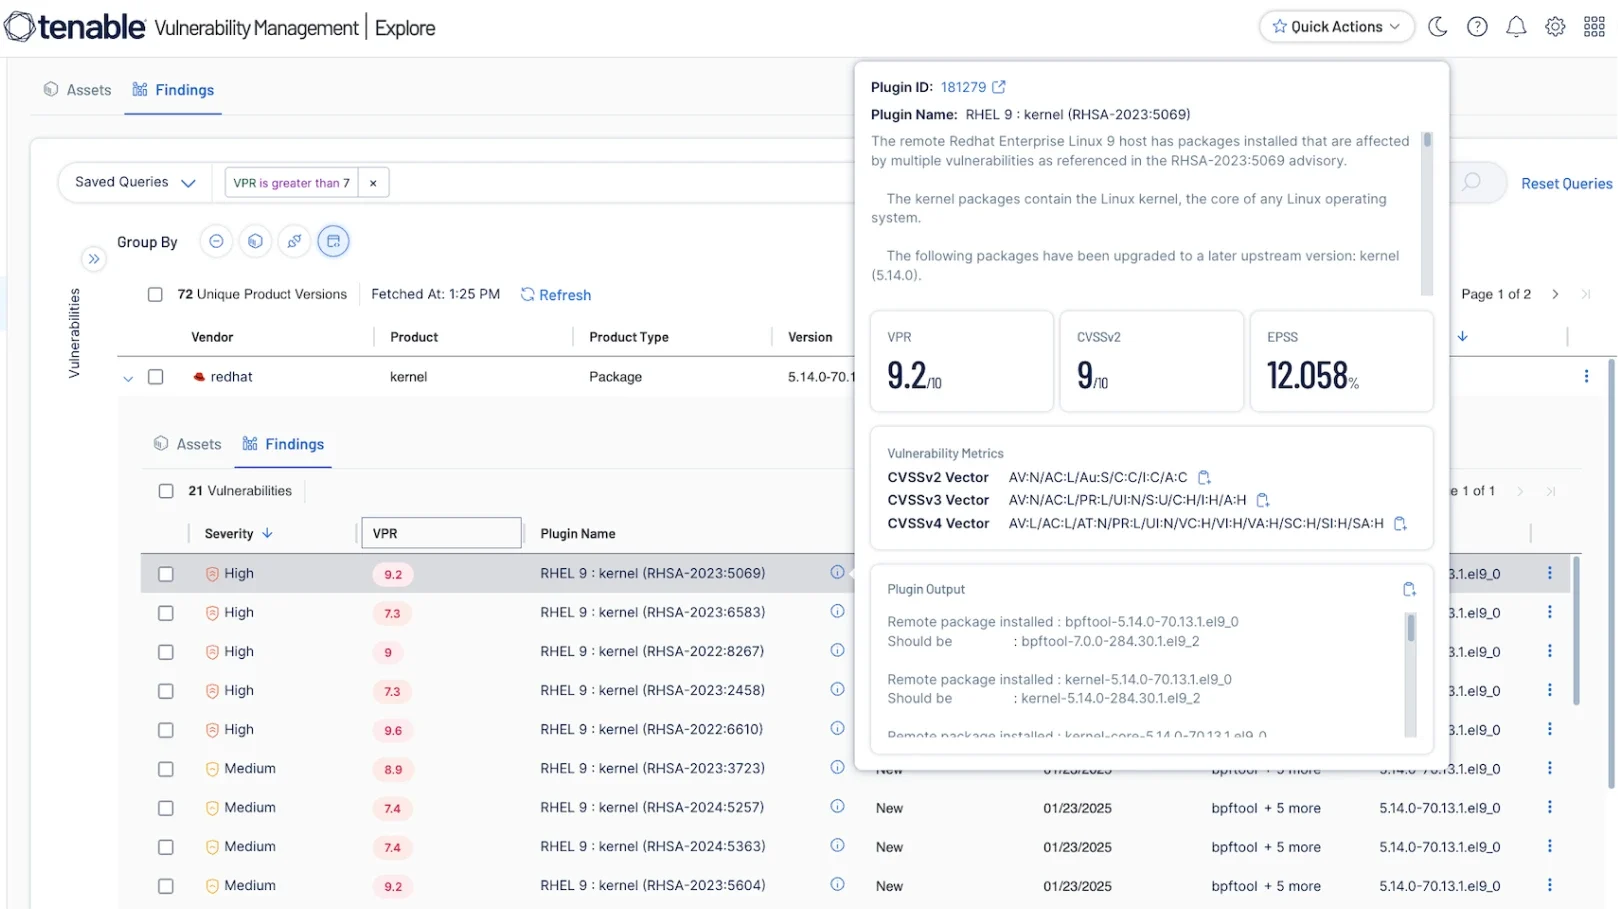Open row actions menu for redhat kernel

(1586, 376)
